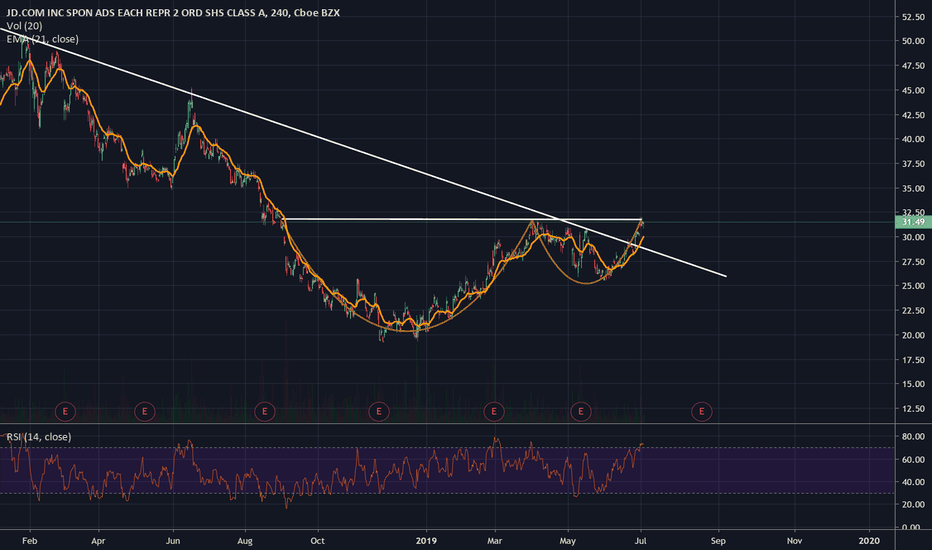
Task: Click the 2019 label on time axis
Action: [x=426, y=540]
